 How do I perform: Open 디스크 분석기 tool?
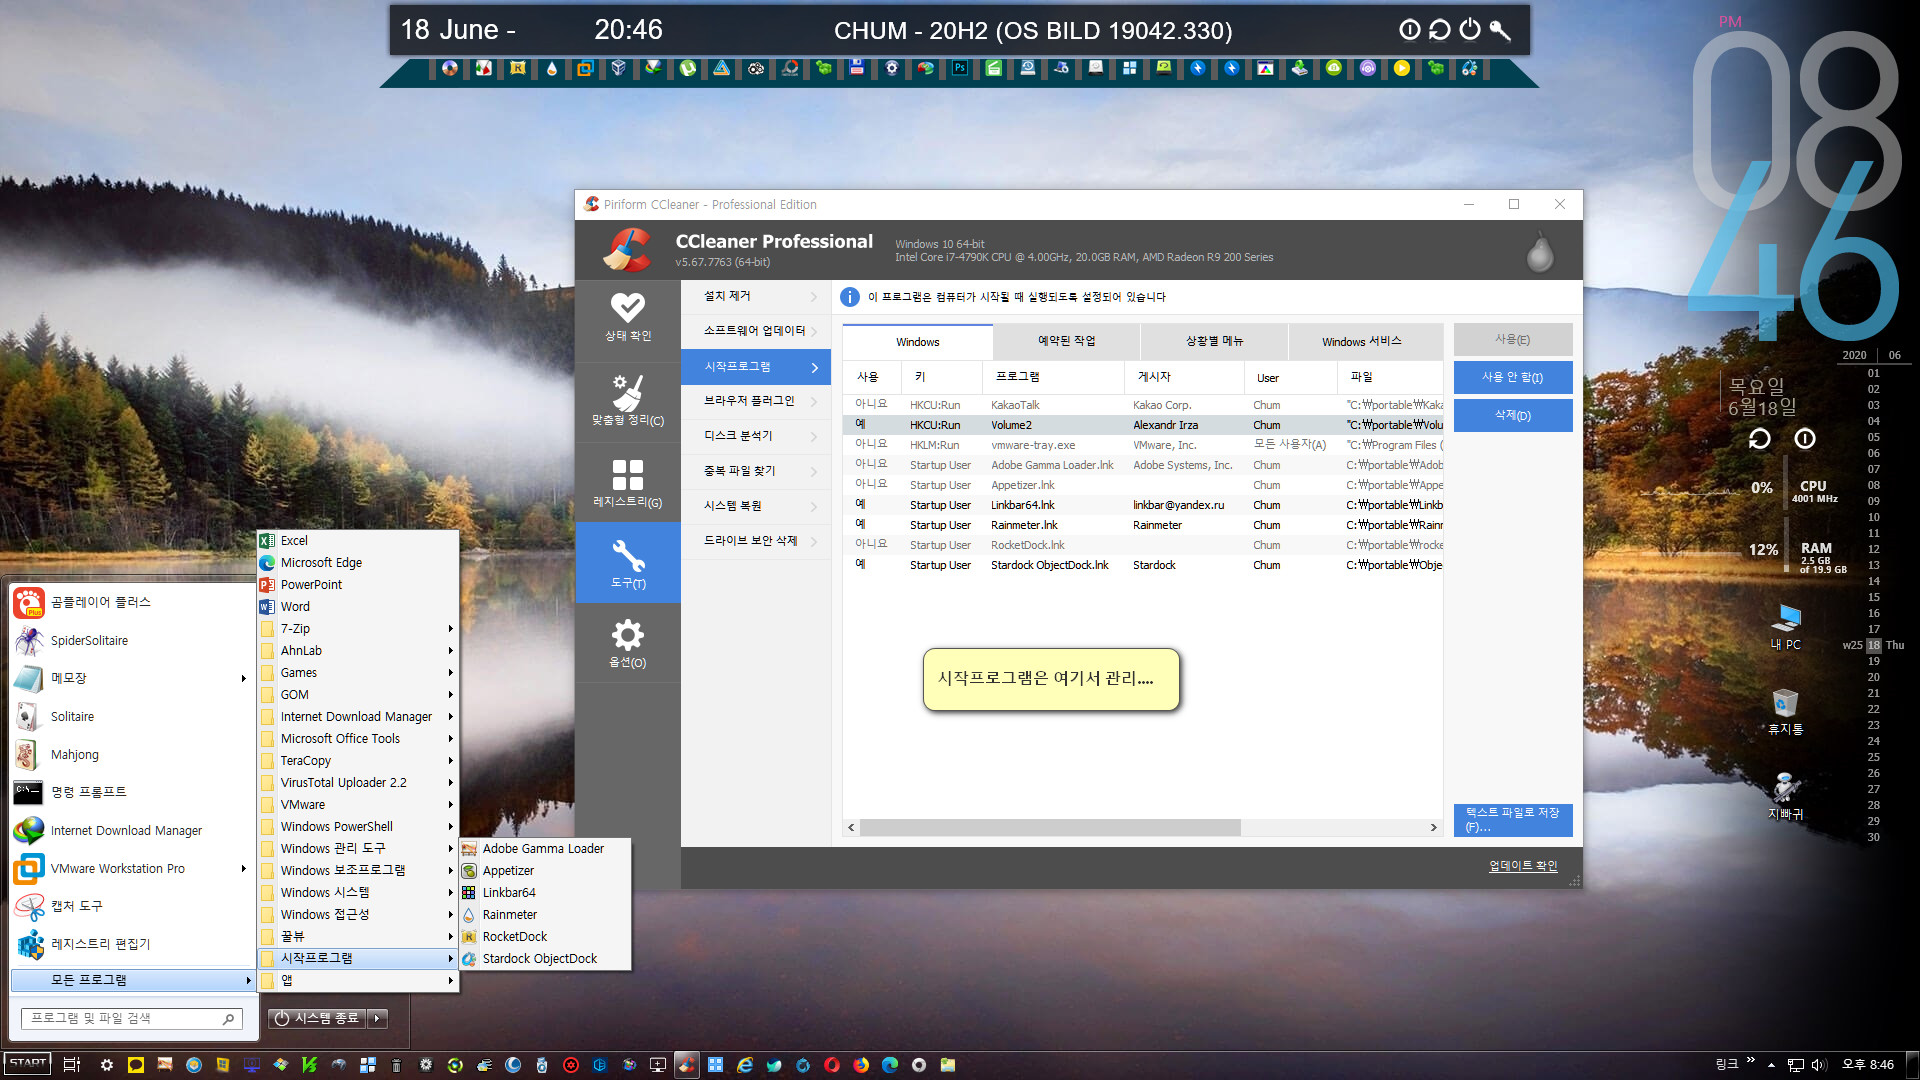pyautogui.click(x=756, y=436)
